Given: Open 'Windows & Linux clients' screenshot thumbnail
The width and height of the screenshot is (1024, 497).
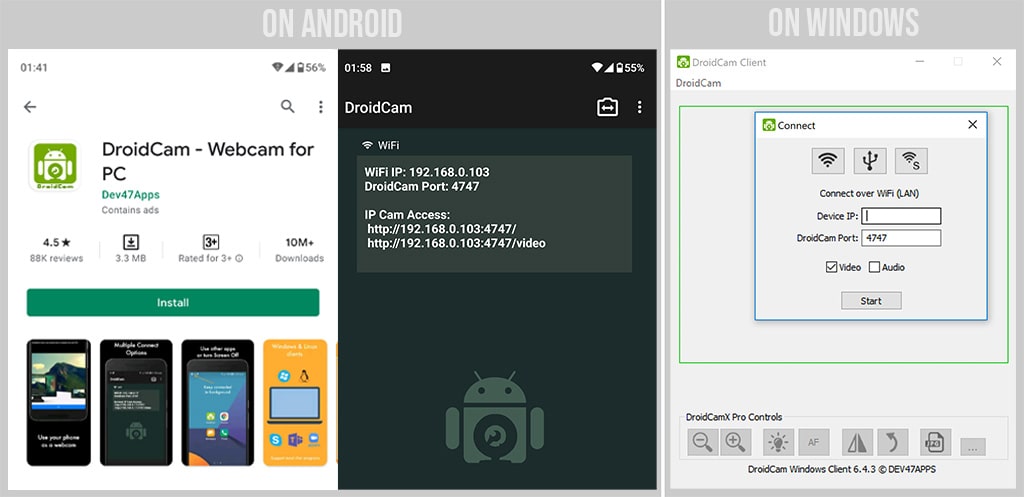Looking at the screenshot, I should (295, 402).
